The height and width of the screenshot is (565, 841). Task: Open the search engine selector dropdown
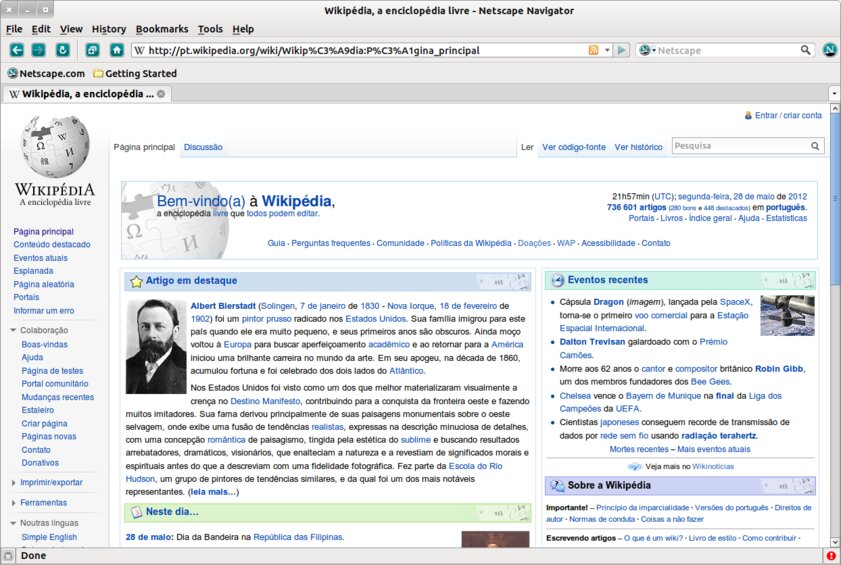tap(647, 50)
